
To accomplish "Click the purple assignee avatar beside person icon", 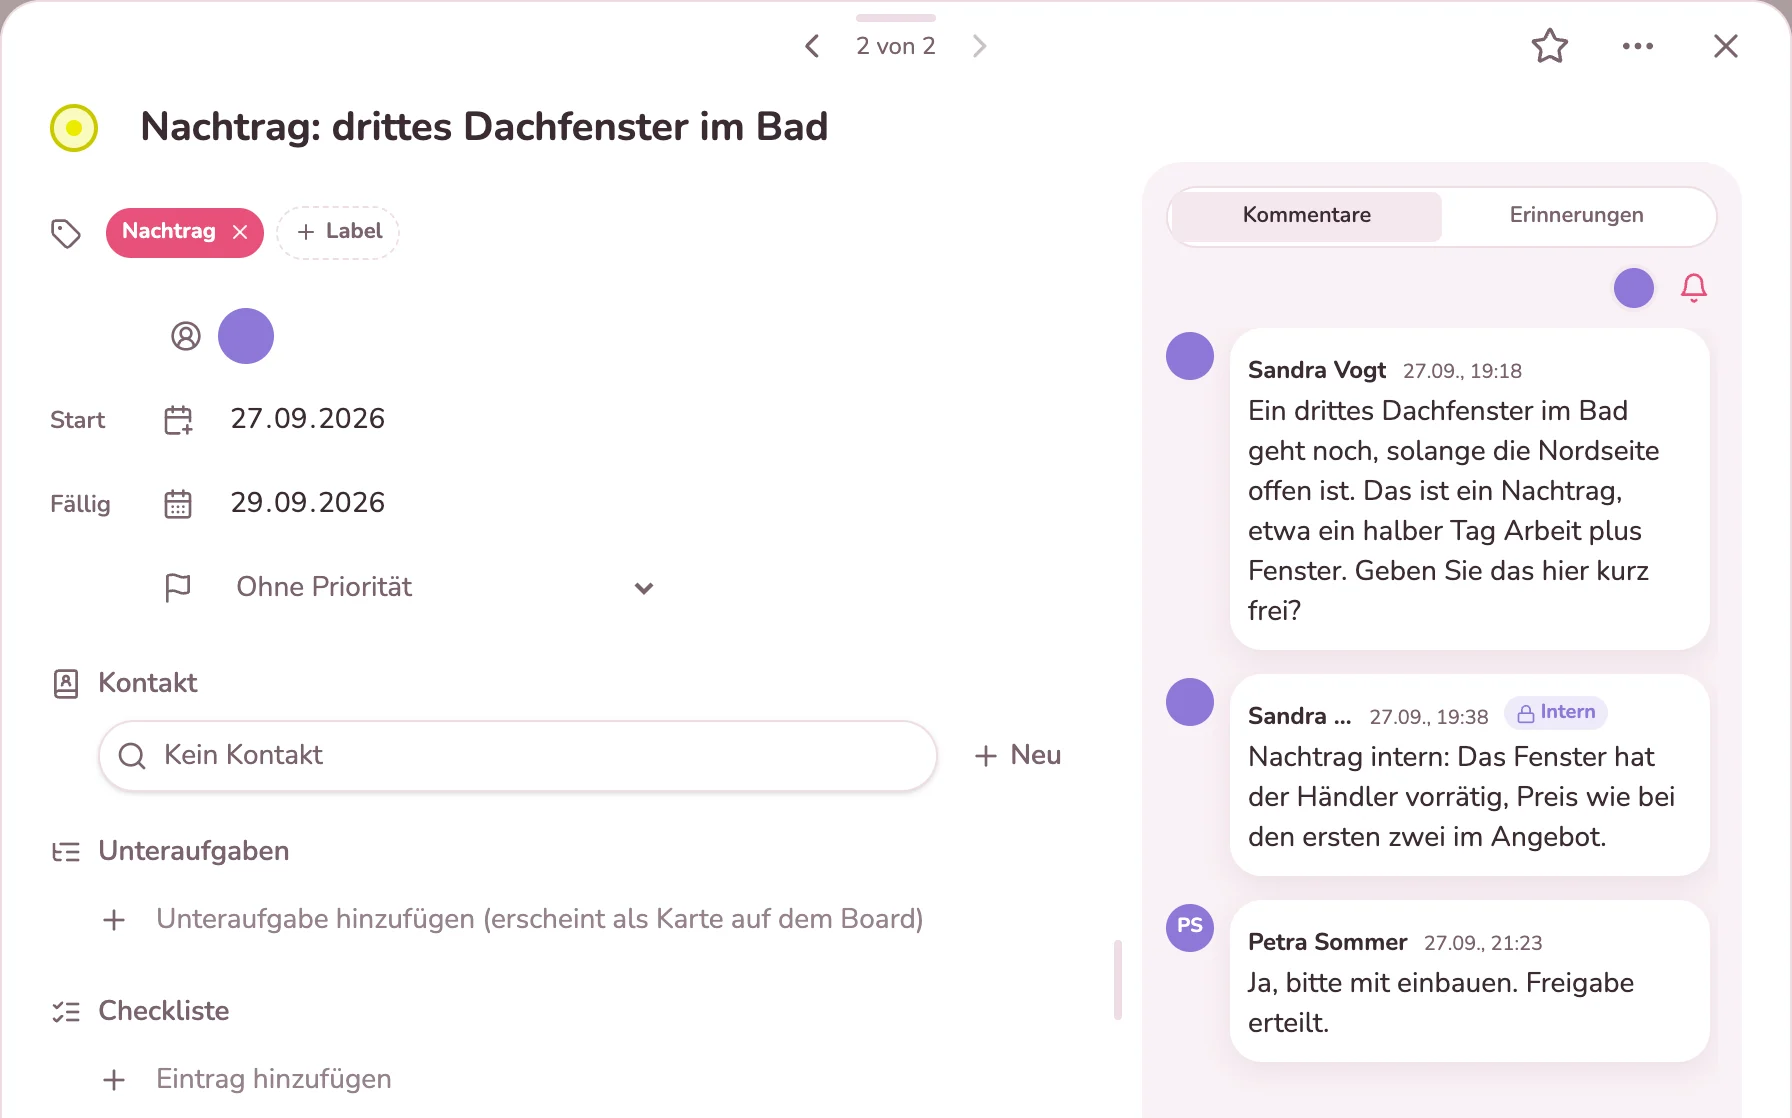I will pyautogui.click(x=246, y=336).
